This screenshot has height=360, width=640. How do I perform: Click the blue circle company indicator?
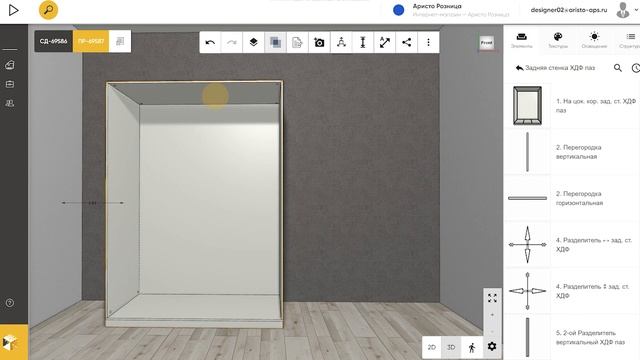(x=398, y=10)
